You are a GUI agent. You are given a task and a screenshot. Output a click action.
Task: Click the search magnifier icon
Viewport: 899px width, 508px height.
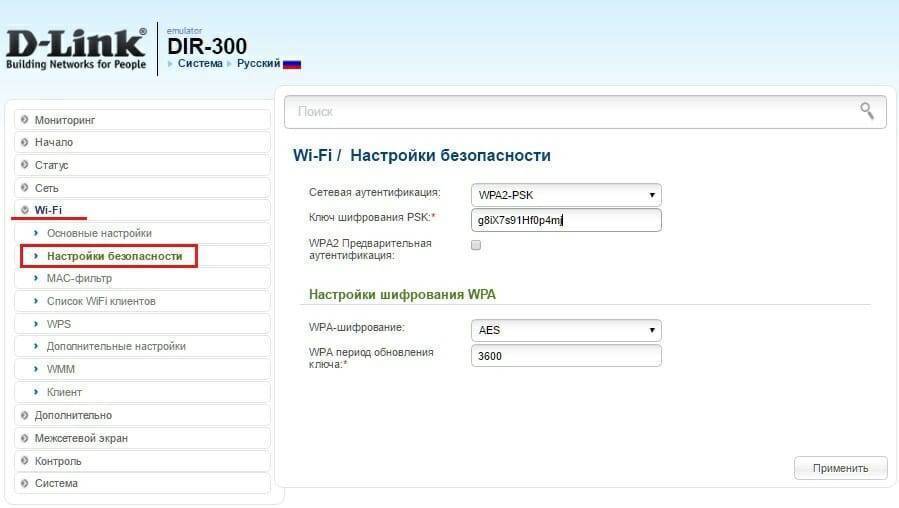[867, 111]
